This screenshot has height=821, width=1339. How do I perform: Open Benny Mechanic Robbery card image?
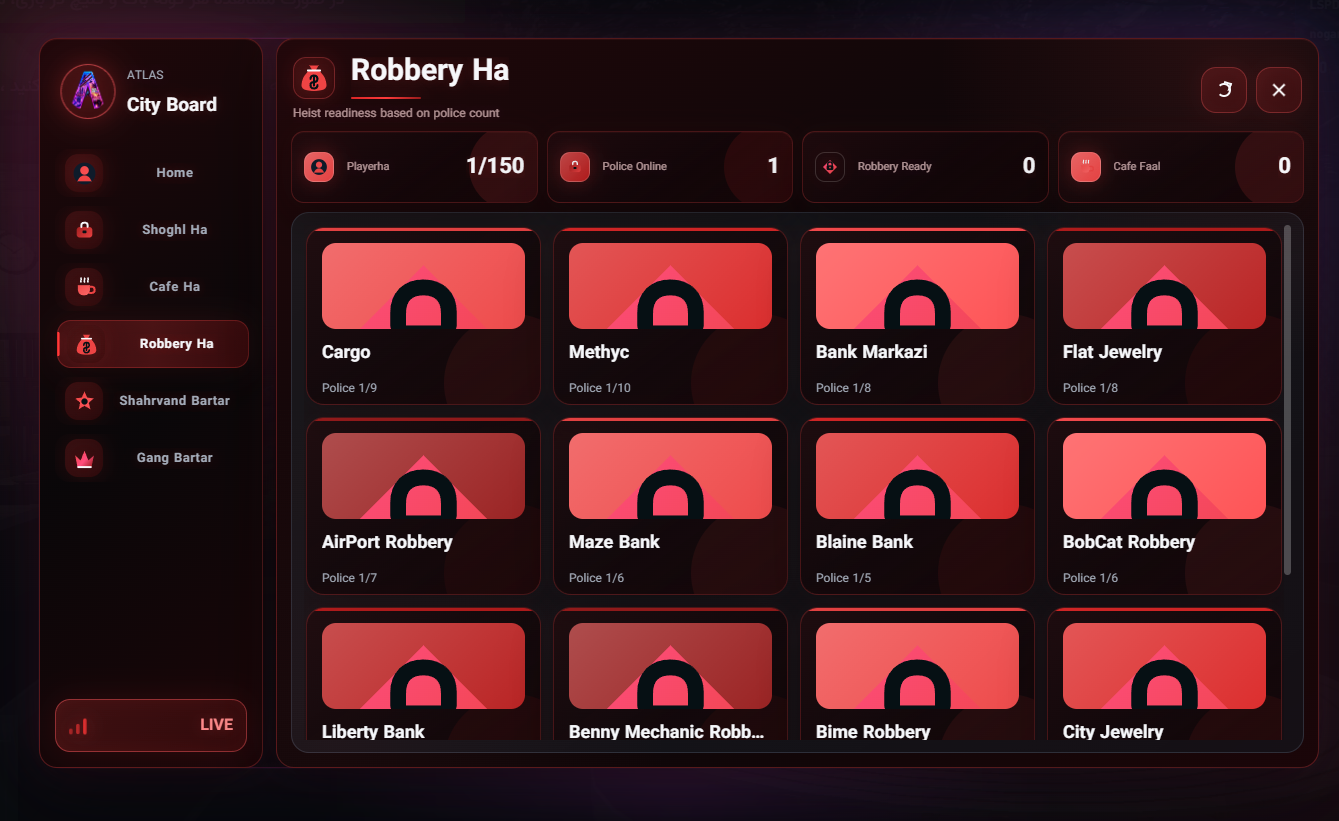tap(670, 666)
